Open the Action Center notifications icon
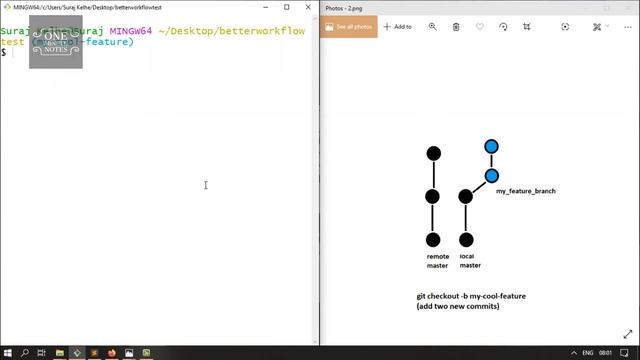Viewport: 640px width, 360px height. click(x=624, y=353)
